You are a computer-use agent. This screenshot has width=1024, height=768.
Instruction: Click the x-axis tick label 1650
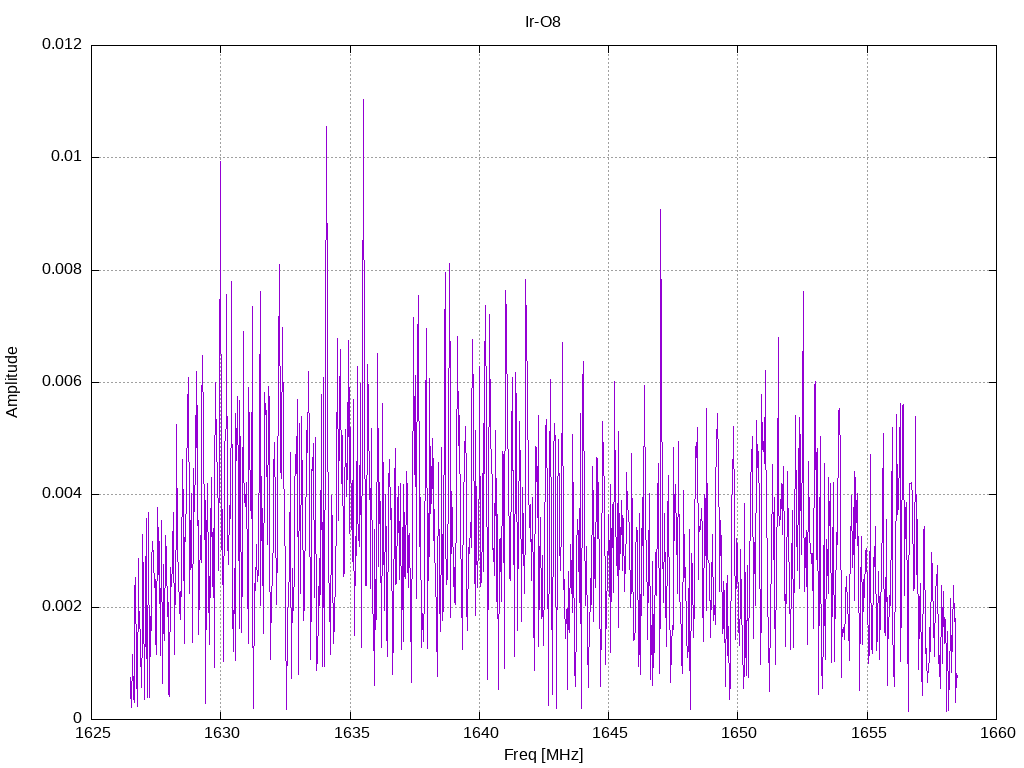pos(739,733)
